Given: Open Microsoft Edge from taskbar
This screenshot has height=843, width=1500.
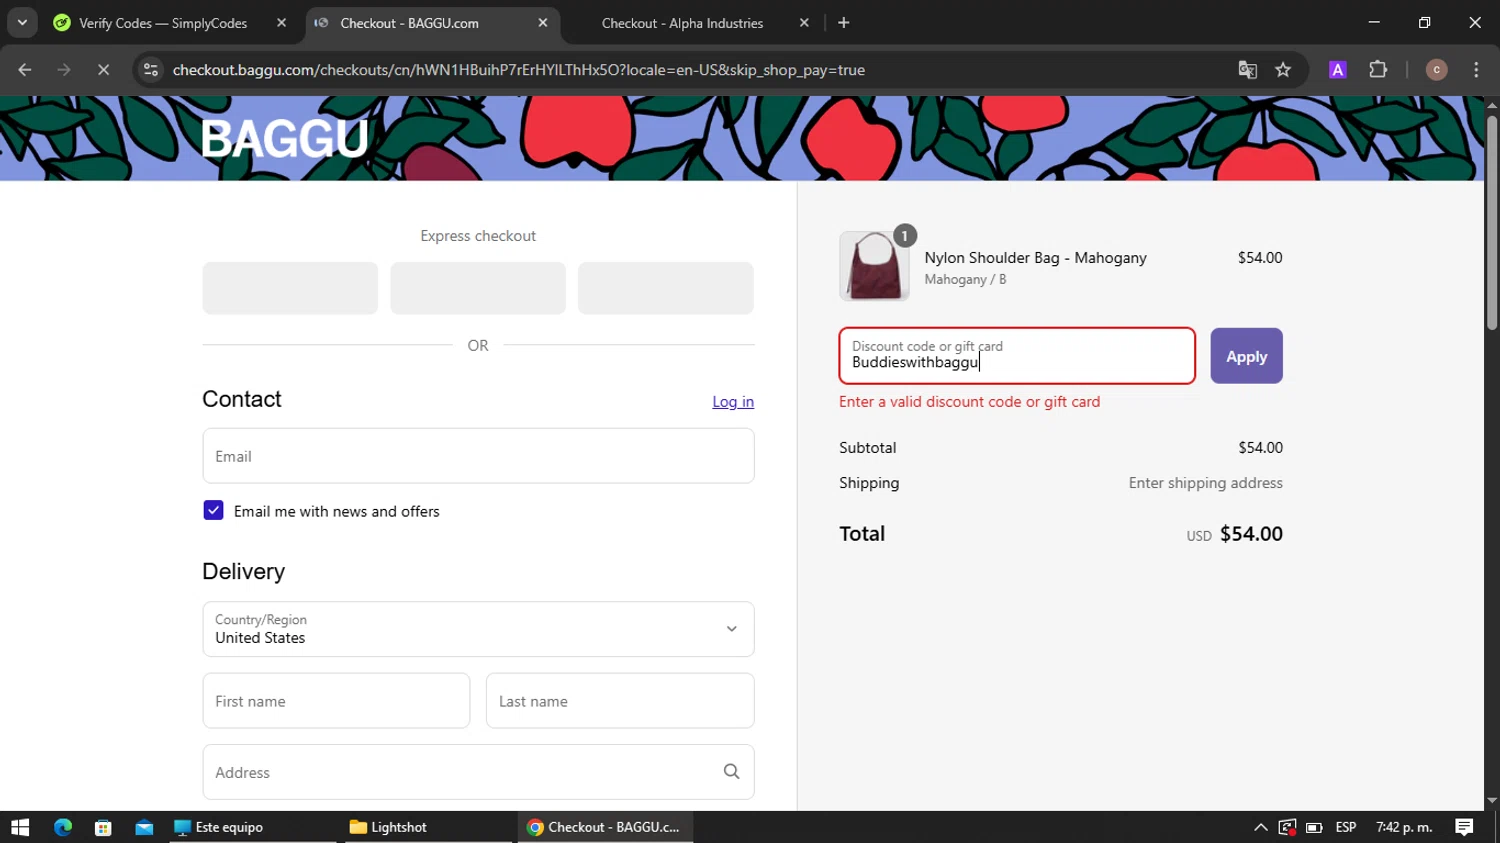Looking at the screenshot, I should (x=63, y=827).
